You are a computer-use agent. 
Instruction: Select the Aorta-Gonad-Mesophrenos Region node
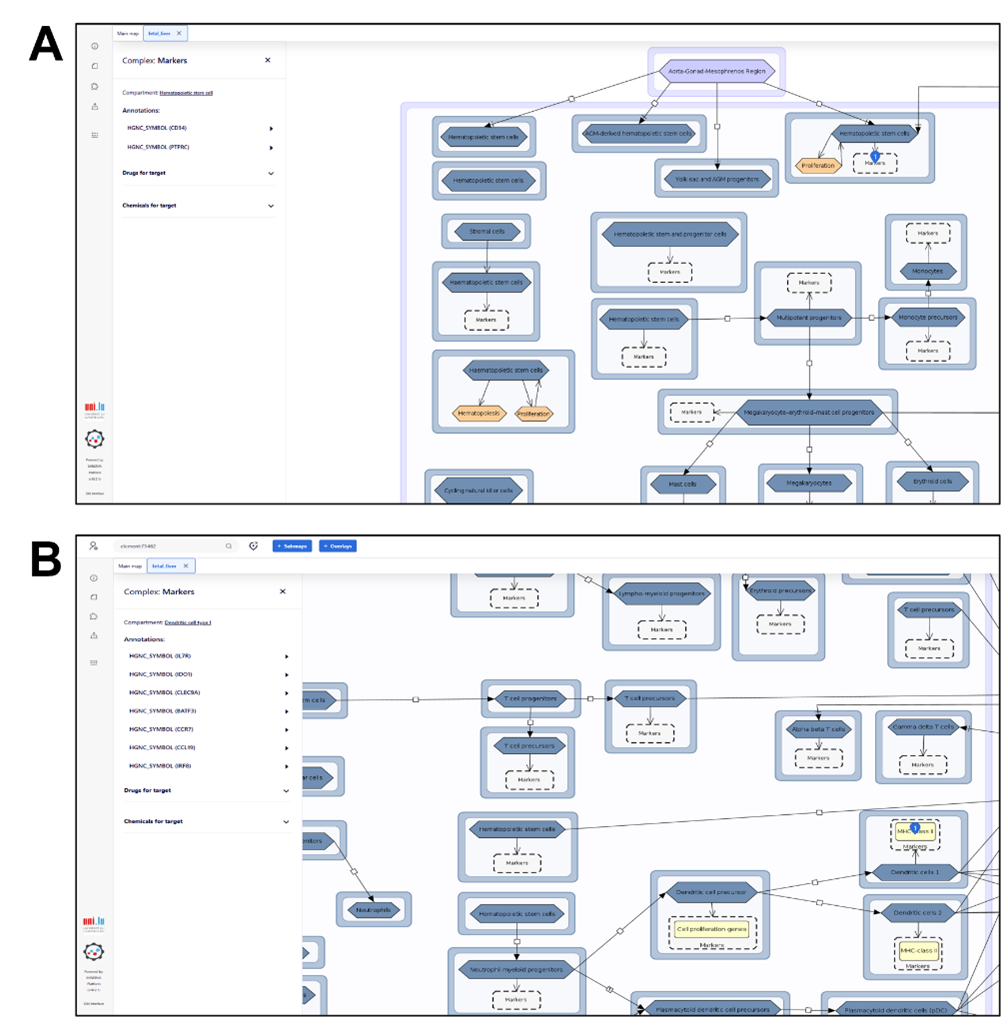tap(716, 71)
